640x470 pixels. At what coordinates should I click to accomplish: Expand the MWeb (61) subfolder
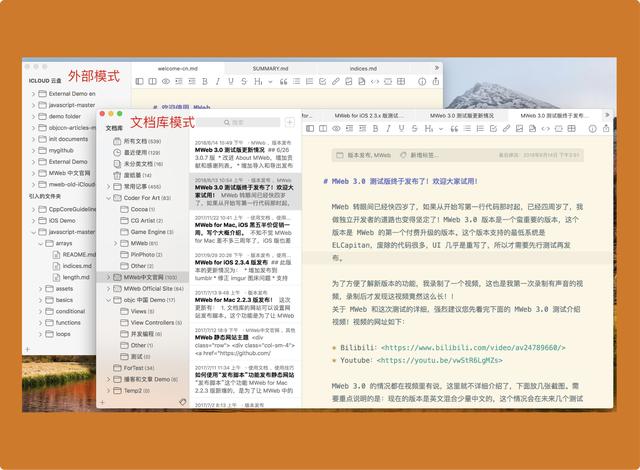tap(116, 243)
